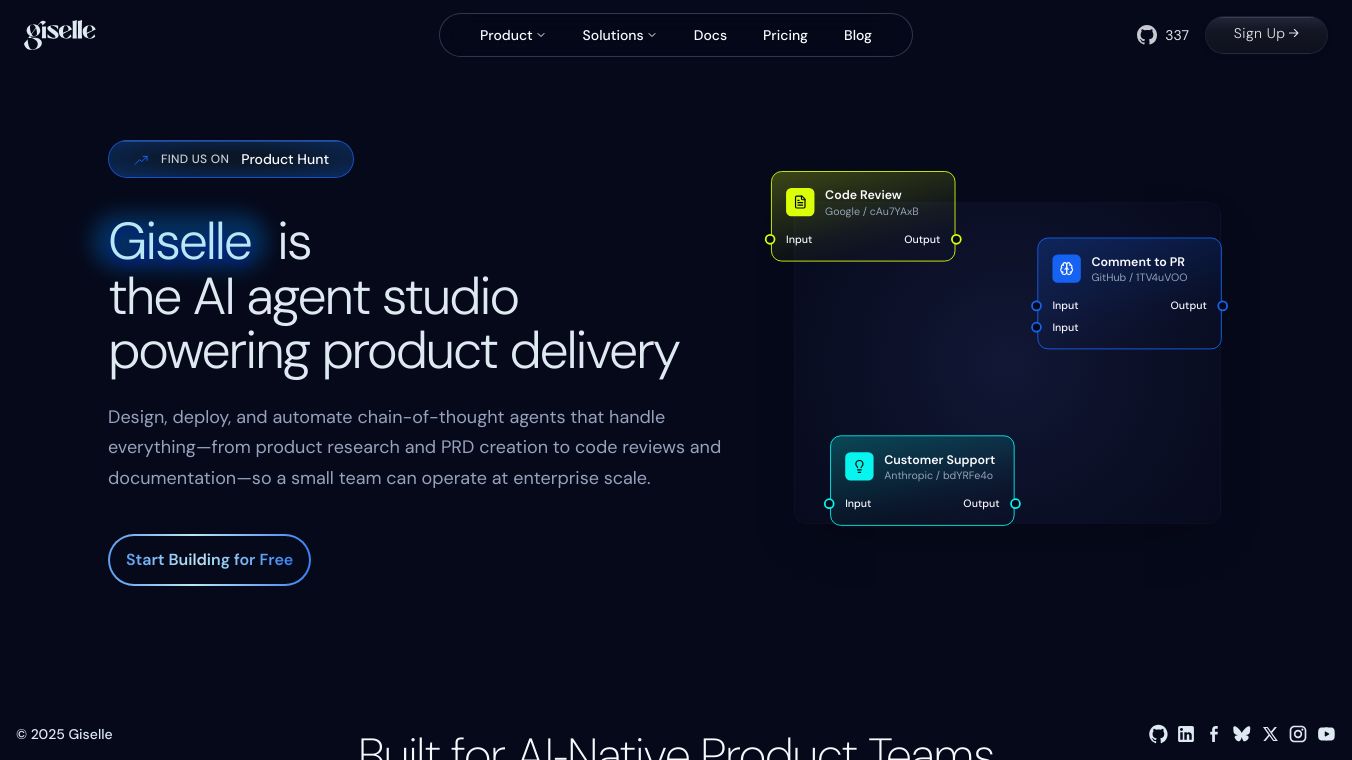1352x760 pixels.
Task: Go to the Docs page
Action: tap(710, 35)
